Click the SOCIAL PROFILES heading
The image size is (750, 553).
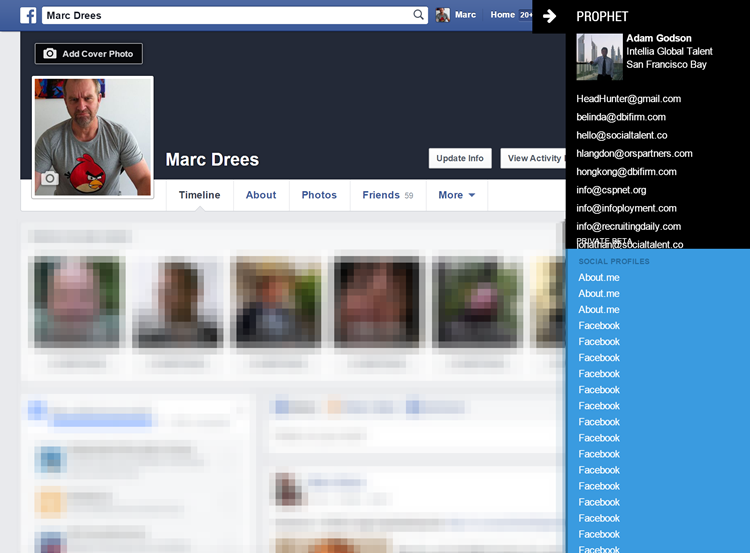[x=614, y=261]
